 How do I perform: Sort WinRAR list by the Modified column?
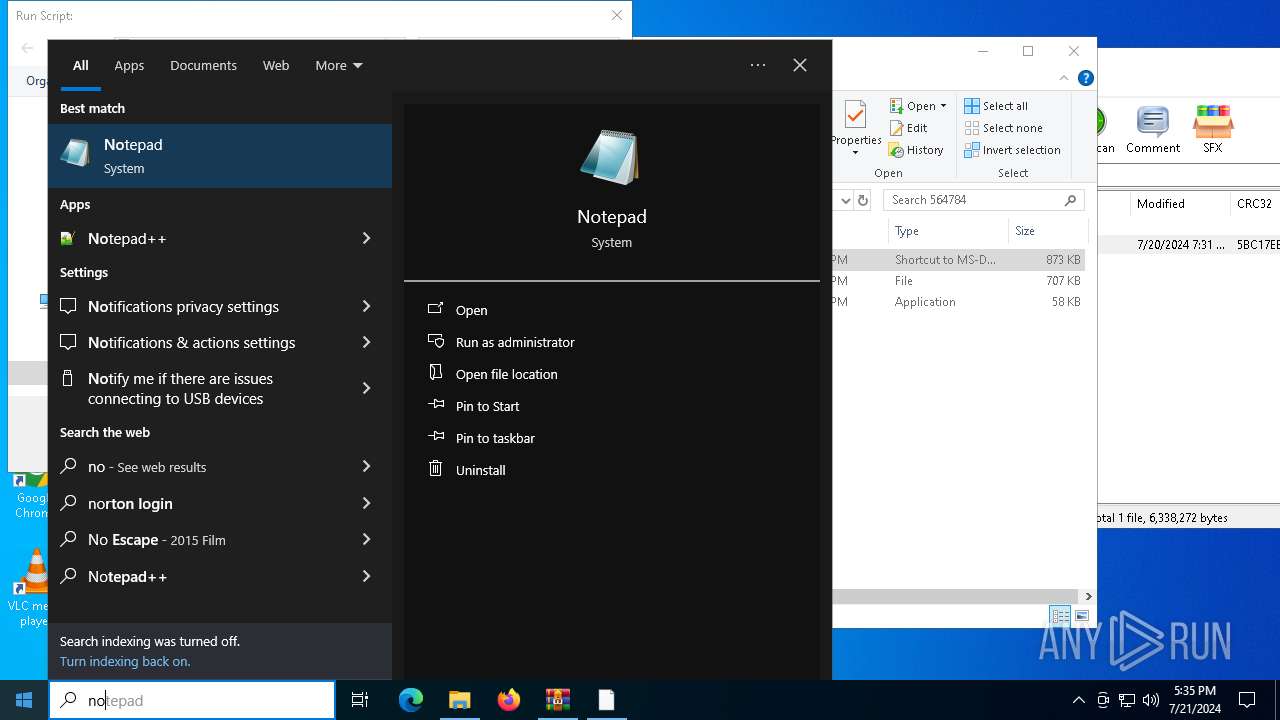point(1180,203)
